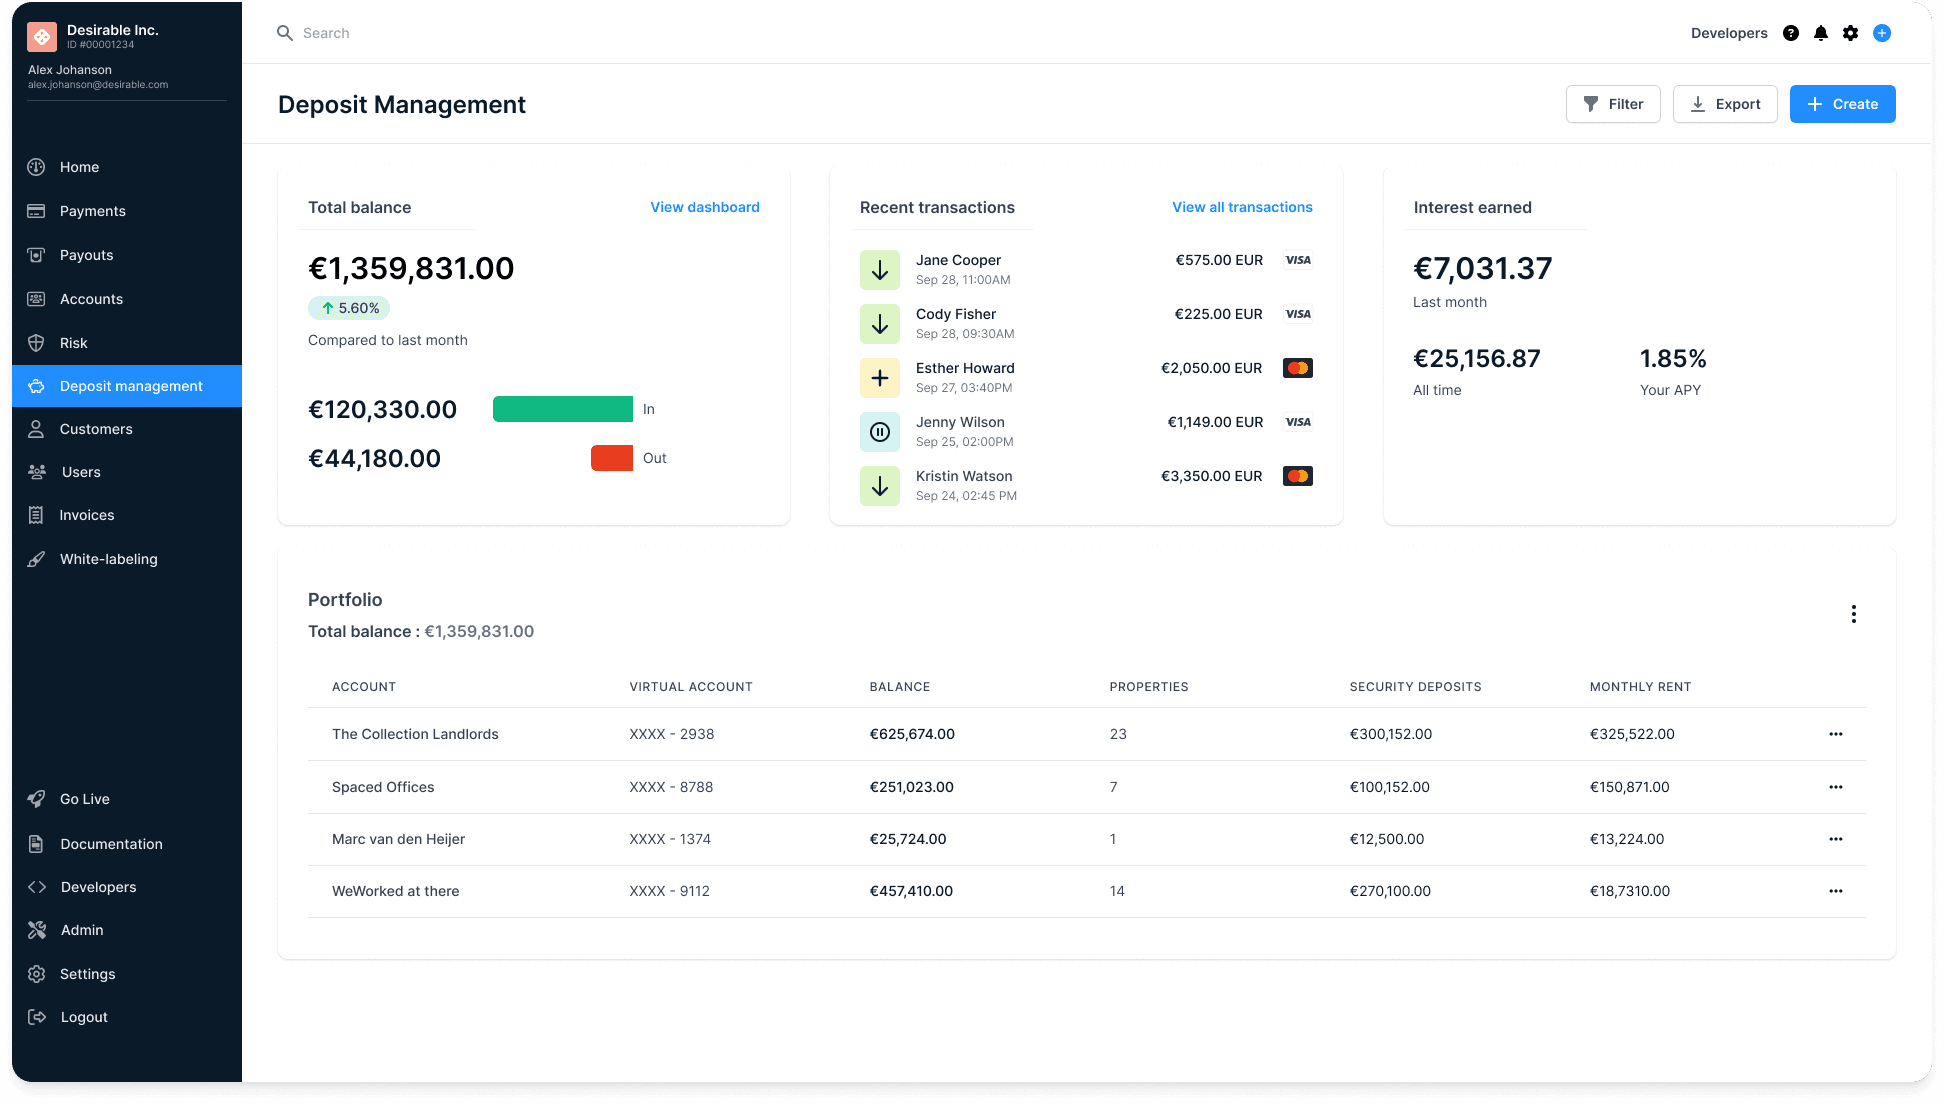Go to Payouts in the sidebar
The image size is (1944, 1104).
coord(86,255)
